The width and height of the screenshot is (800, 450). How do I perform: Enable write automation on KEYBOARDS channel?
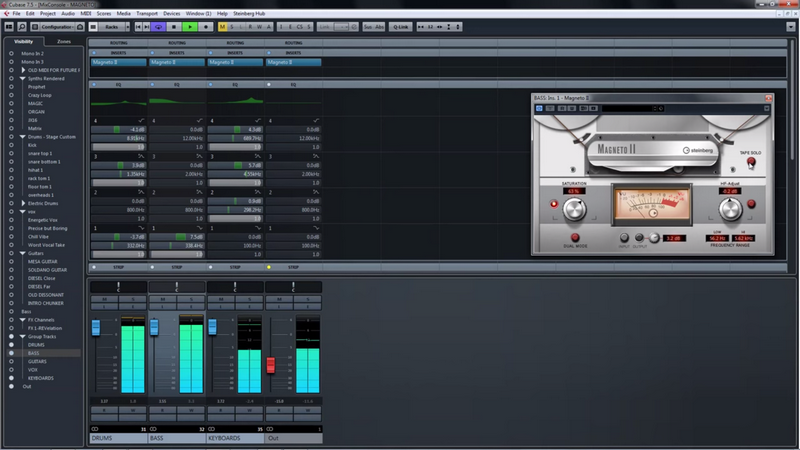point(249,410)
